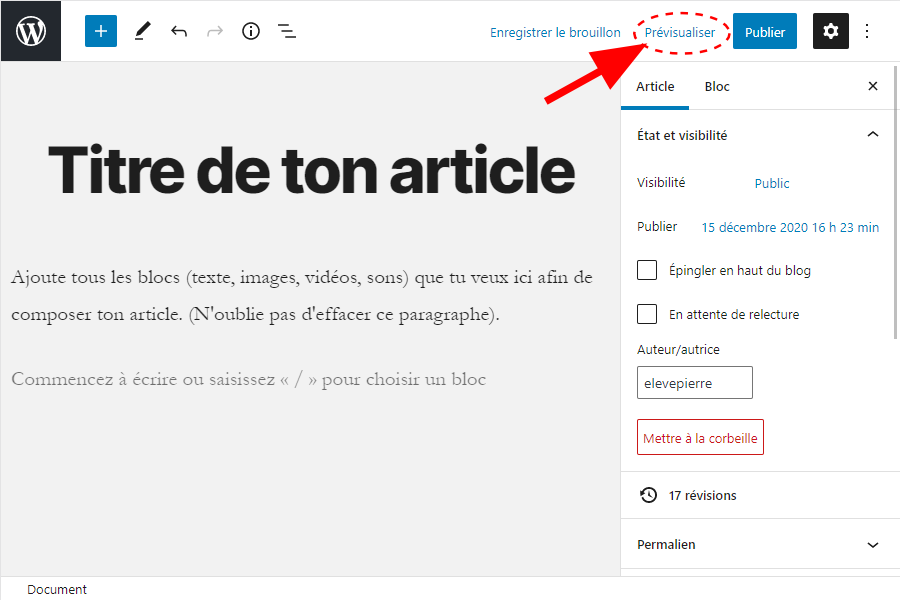Check "Épingler en haut du blog"
Screen dimensions: 900x600
(647, 270)
